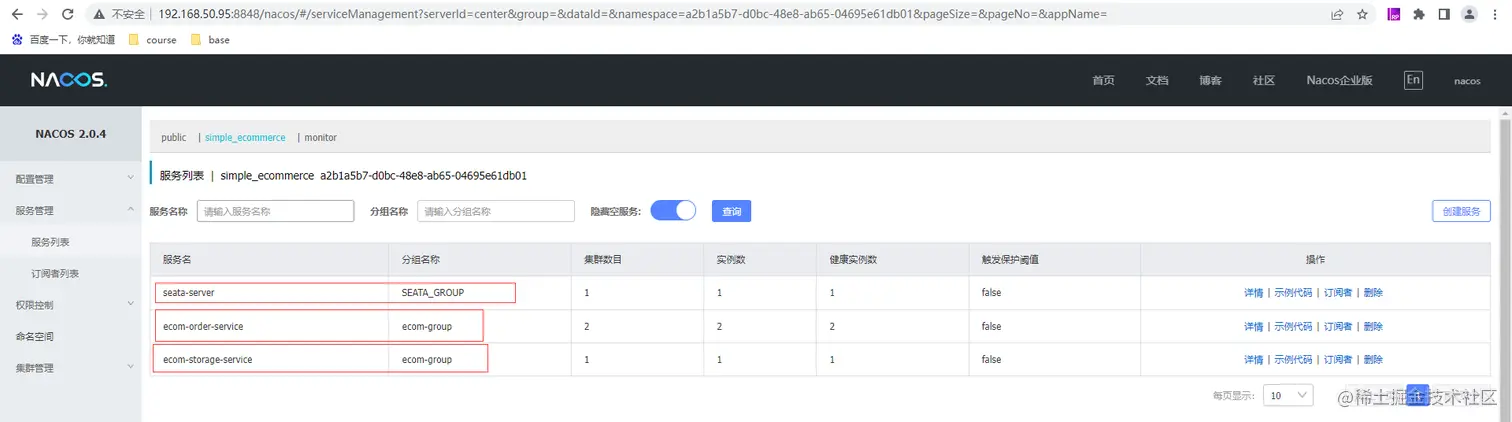The height and width of the screenshot is (422, 1512).
Task: Click the ecom-storage-service service name
Action: coord(207,359)
